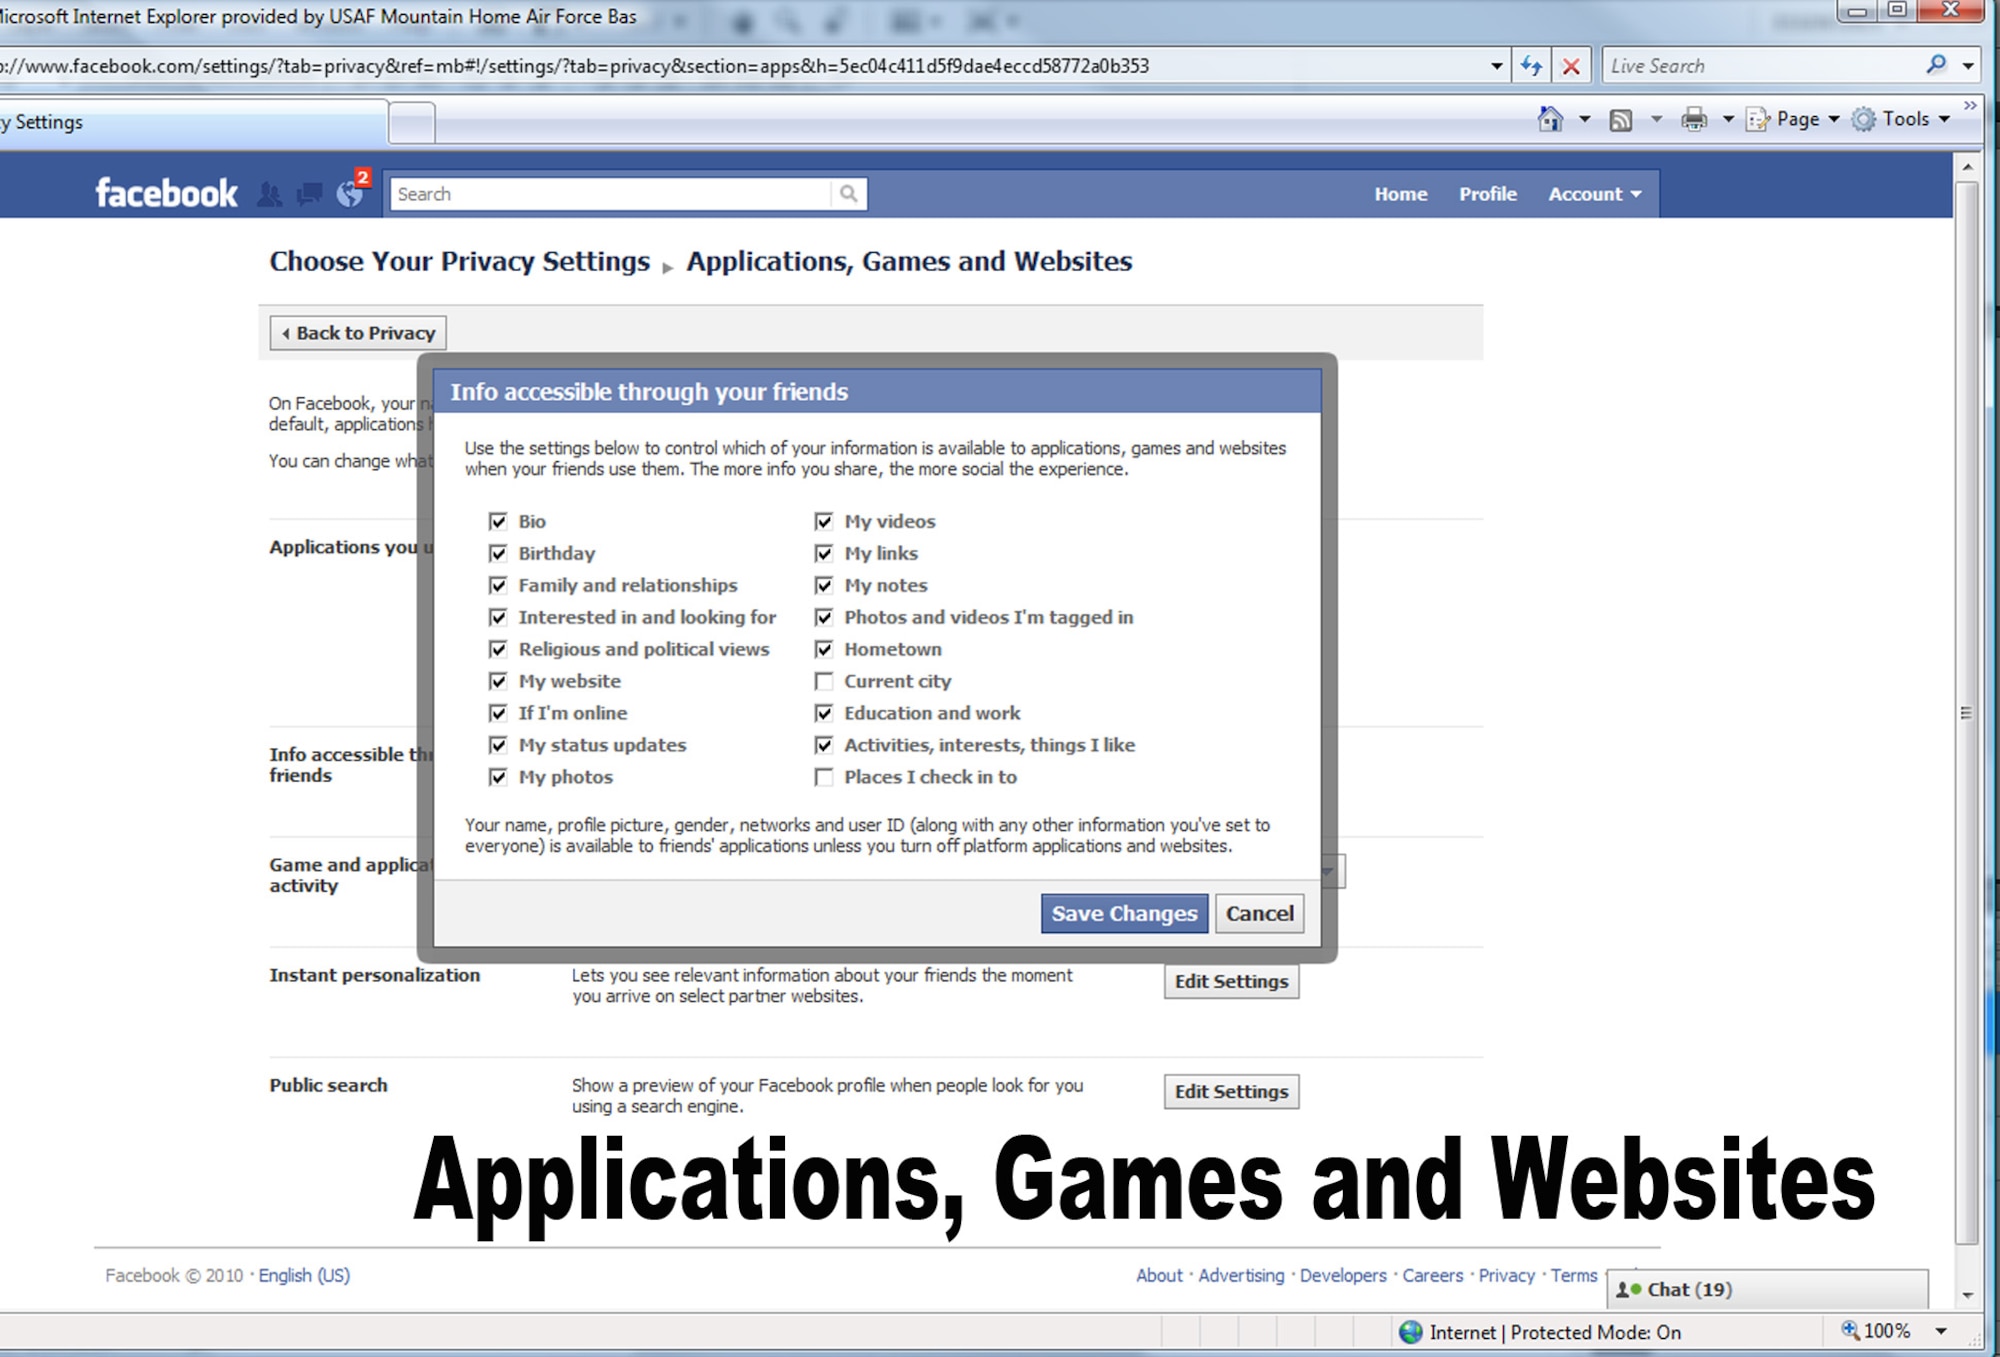The image size is (2000, 1357).
Task: Open the Print dropdown arrow
Action: [x=1728, y=119]
